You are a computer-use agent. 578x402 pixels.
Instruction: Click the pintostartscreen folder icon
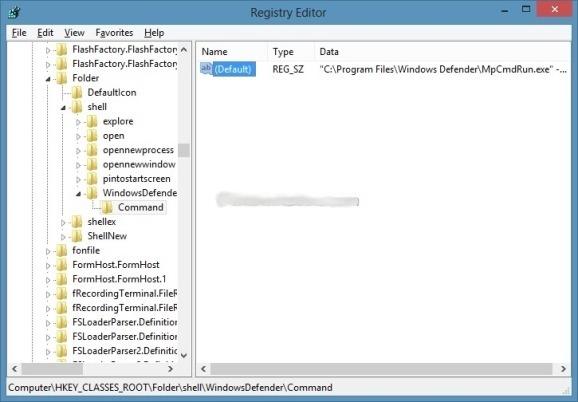pos(92,179)
